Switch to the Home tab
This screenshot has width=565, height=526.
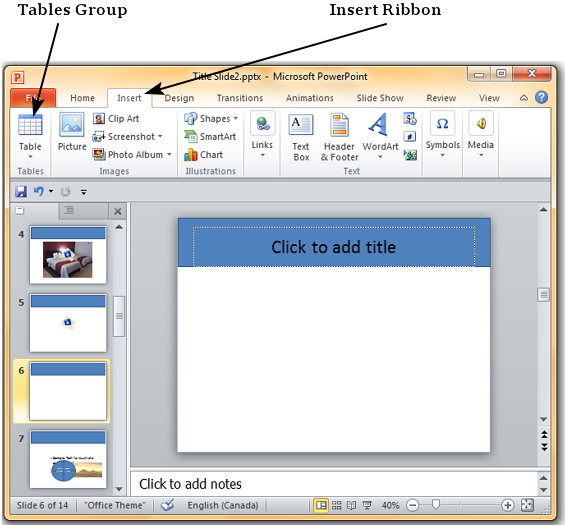click(x=82, y=98)
